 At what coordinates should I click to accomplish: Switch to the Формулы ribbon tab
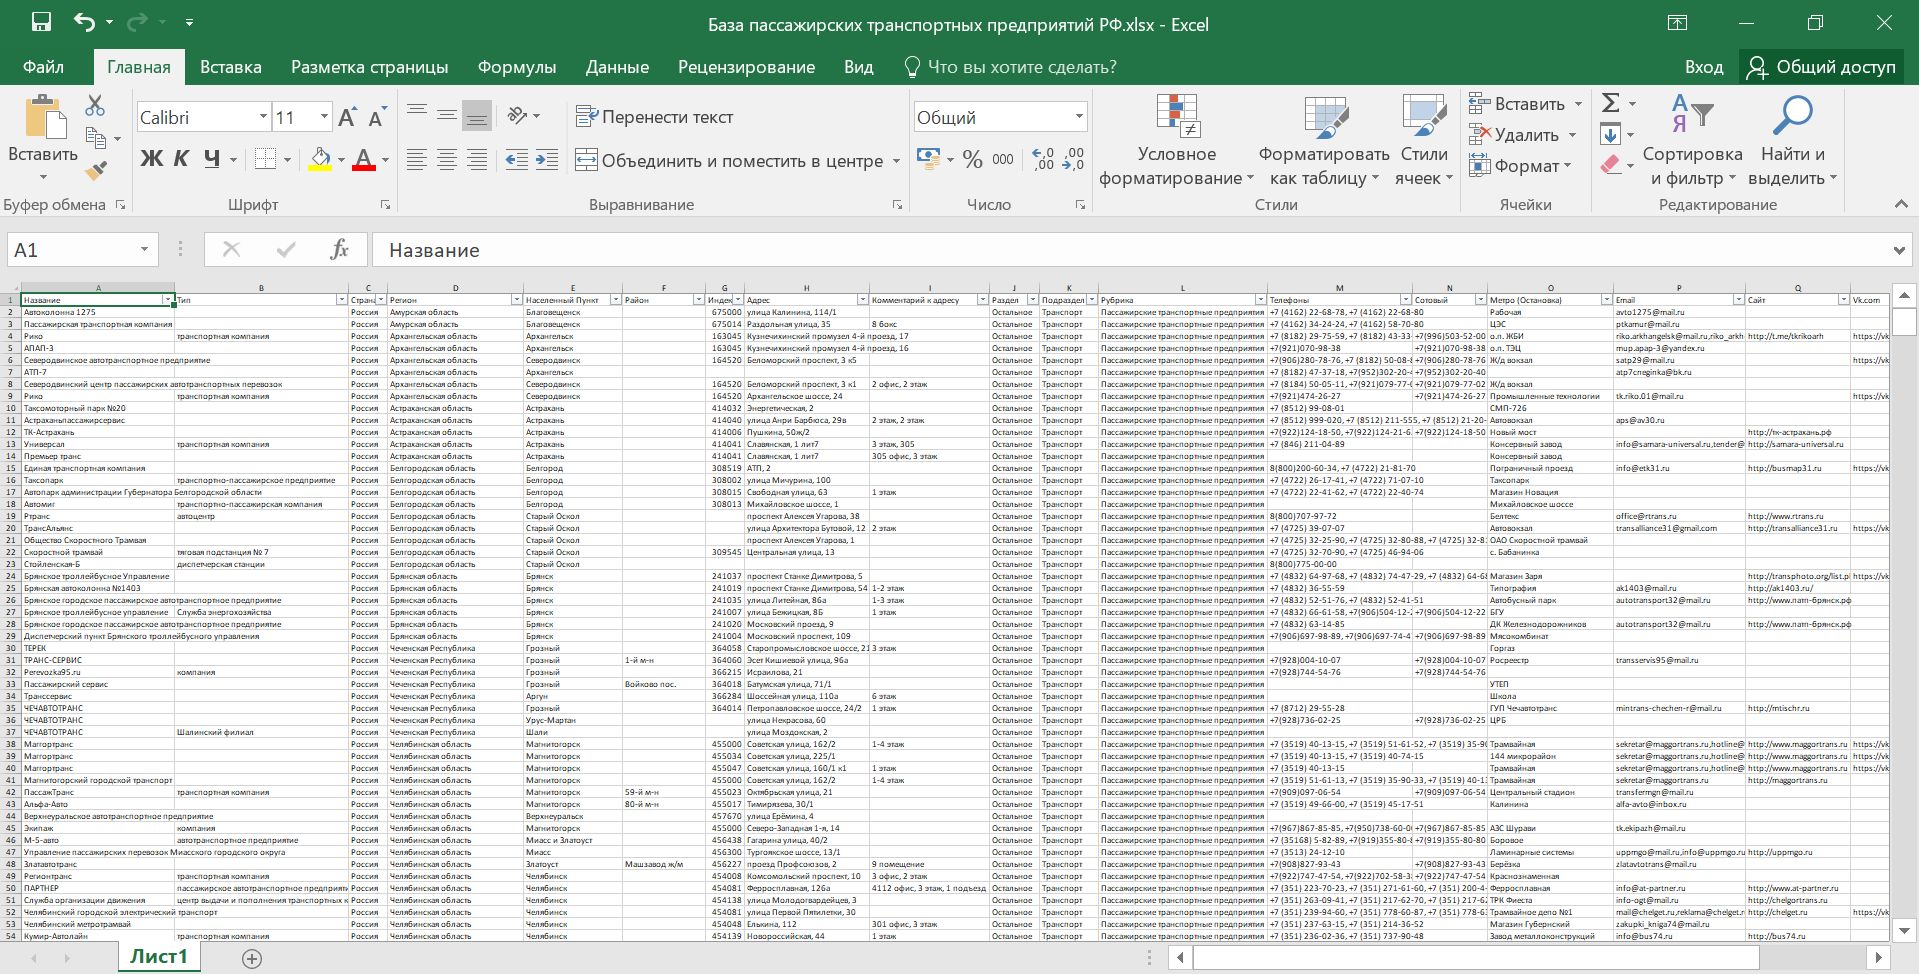coord(516,67)
